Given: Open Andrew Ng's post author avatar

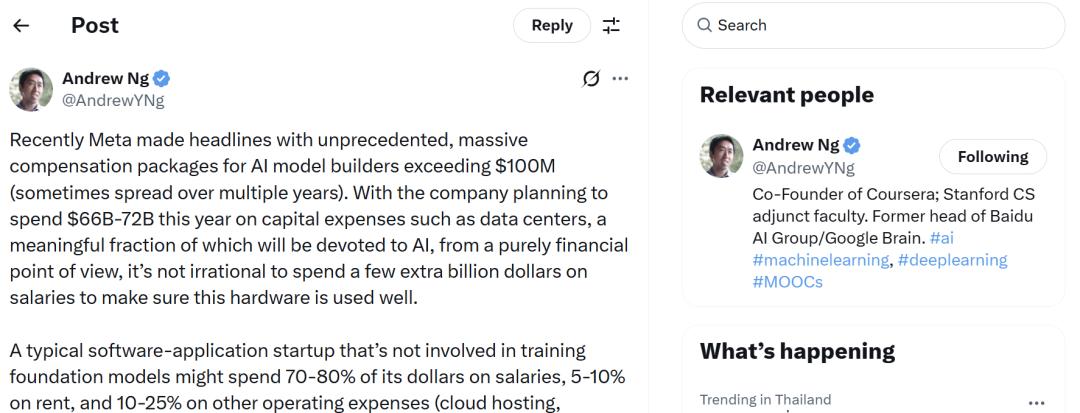Looking at the screenshot, I should 31,89.
